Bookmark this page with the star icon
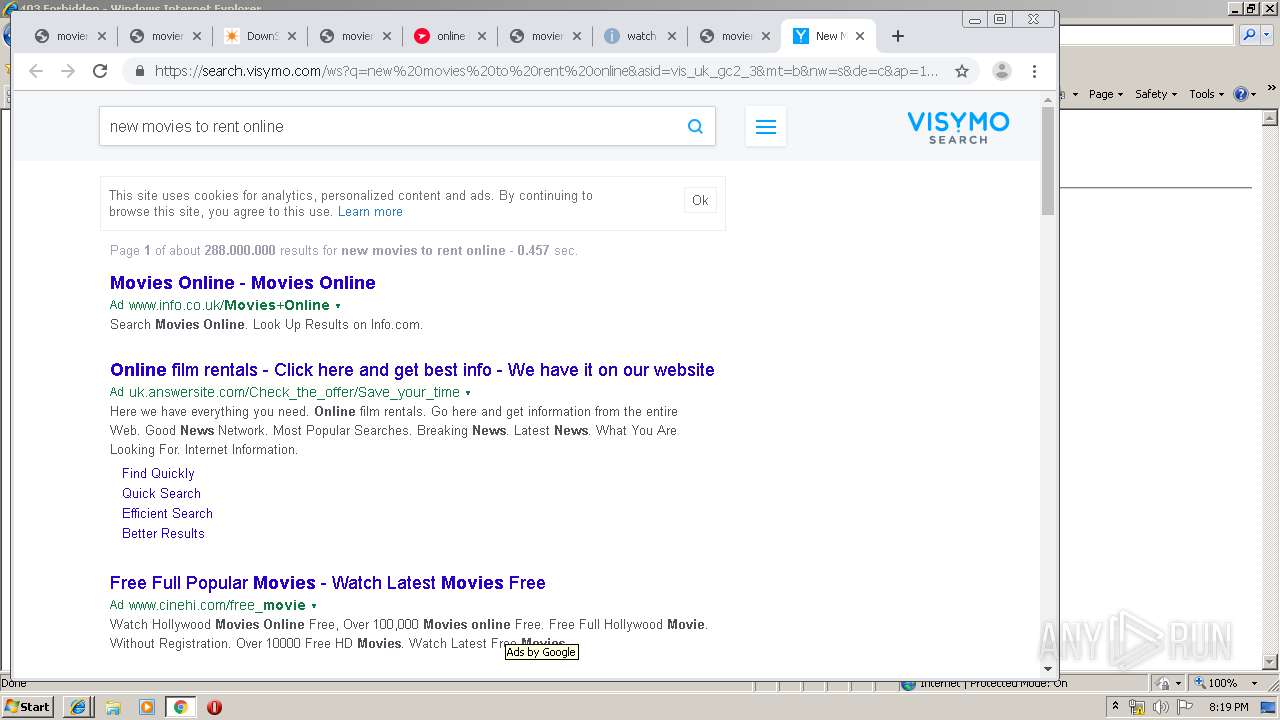This screenshot has width=1280, height=720. coord(962,71)
